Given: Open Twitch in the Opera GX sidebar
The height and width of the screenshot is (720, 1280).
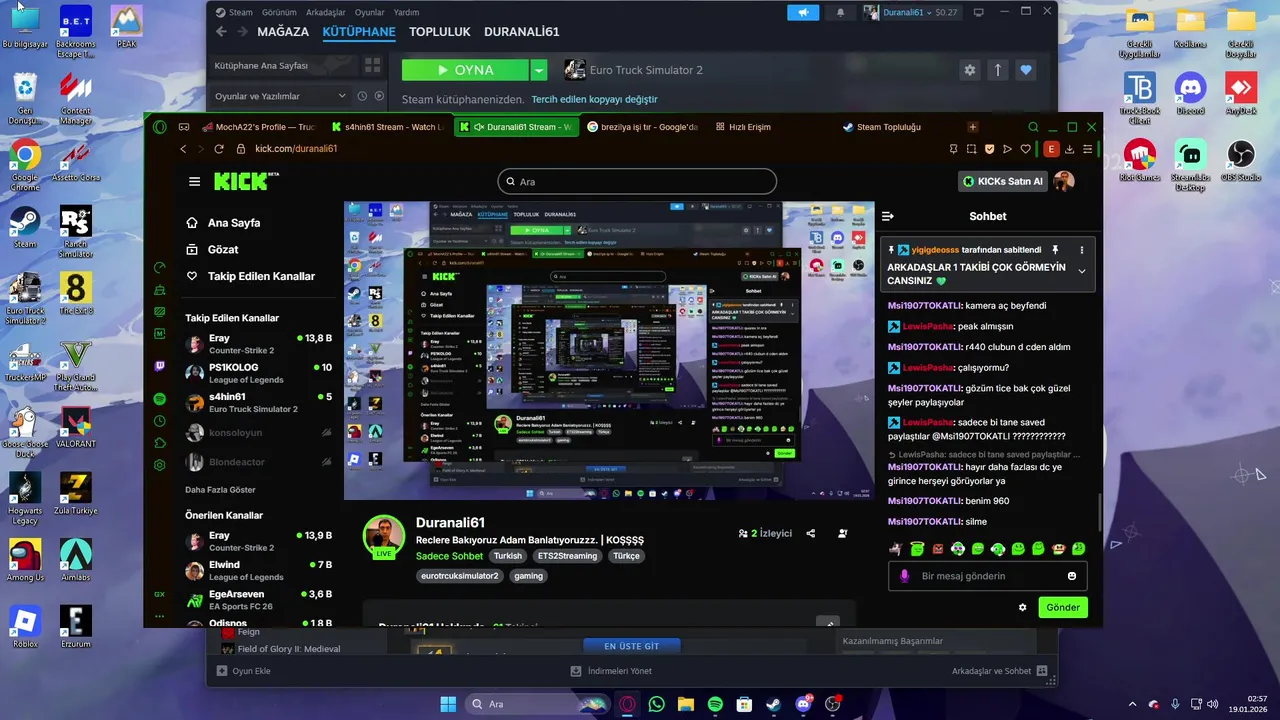Looking at the screenshot, I should point(160,364).
